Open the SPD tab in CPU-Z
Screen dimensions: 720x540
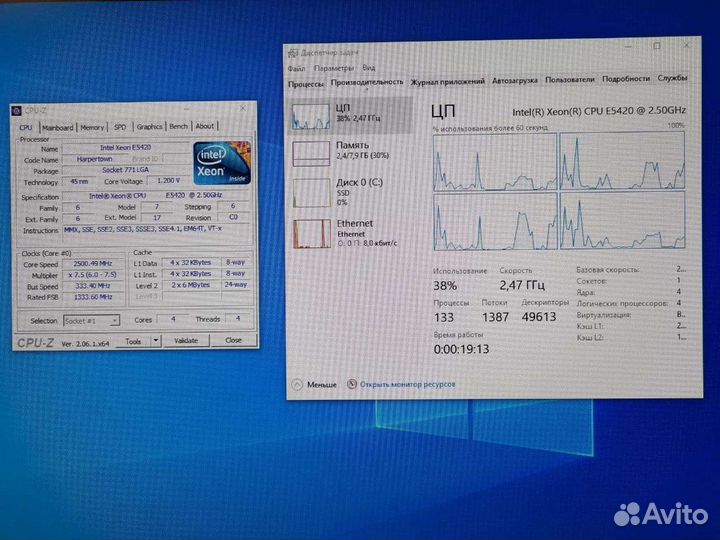120,127
